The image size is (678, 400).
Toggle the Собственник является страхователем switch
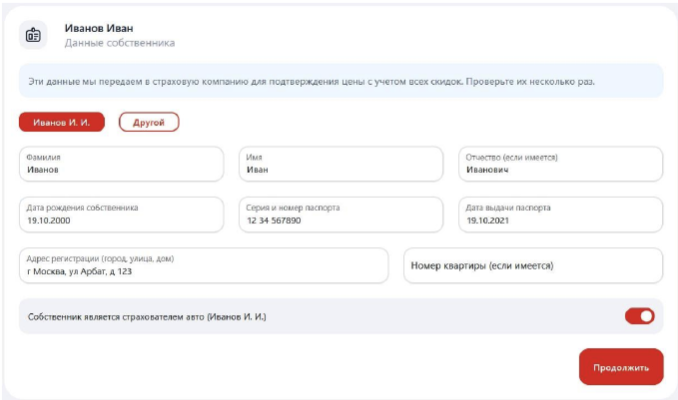[639, 316]
